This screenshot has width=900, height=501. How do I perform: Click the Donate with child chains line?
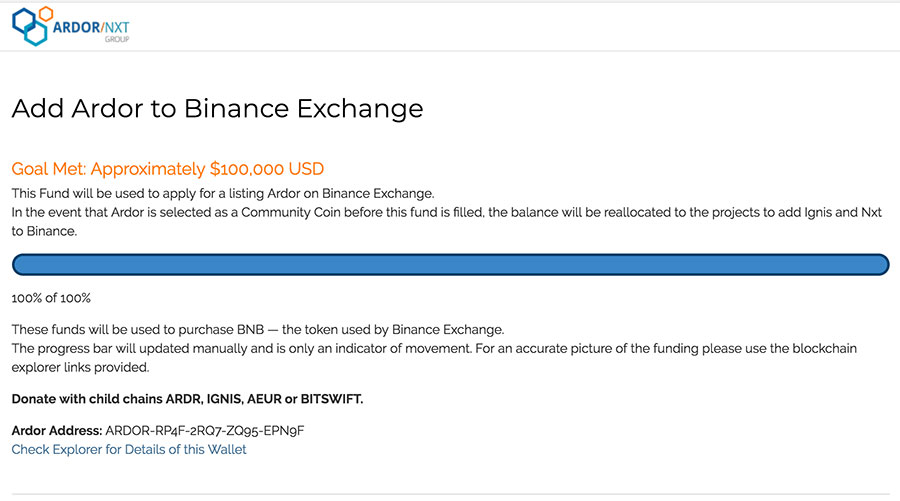187,399
